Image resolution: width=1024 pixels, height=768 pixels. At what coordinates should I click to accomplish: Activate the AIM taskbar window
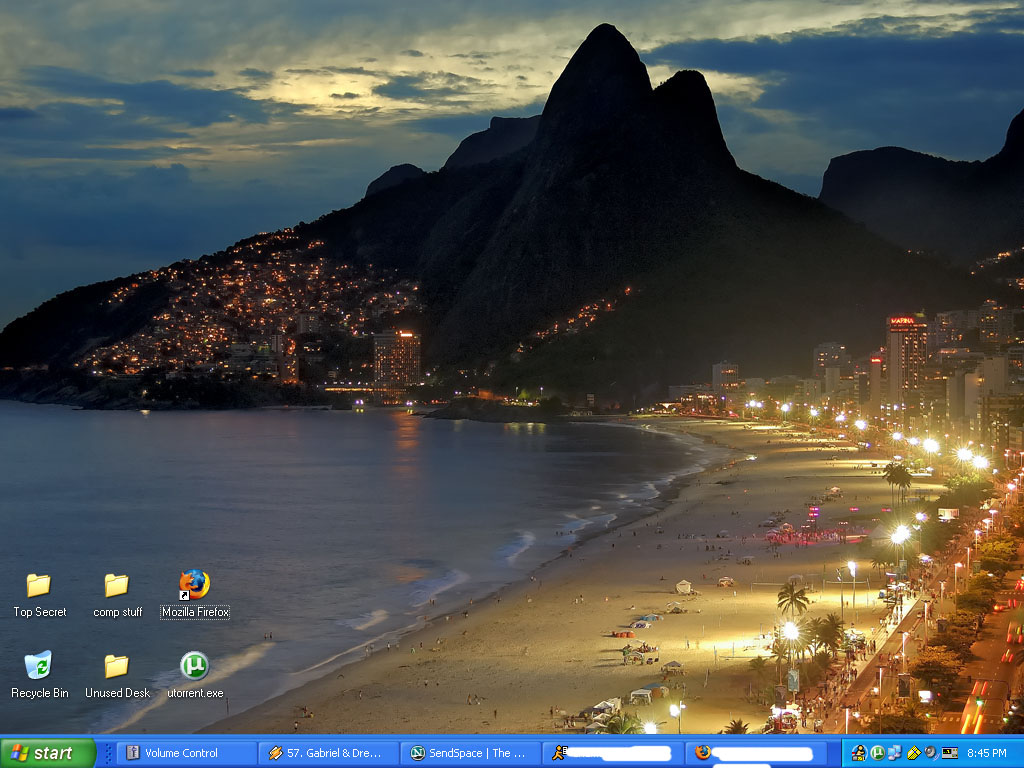tap(612, 753)
